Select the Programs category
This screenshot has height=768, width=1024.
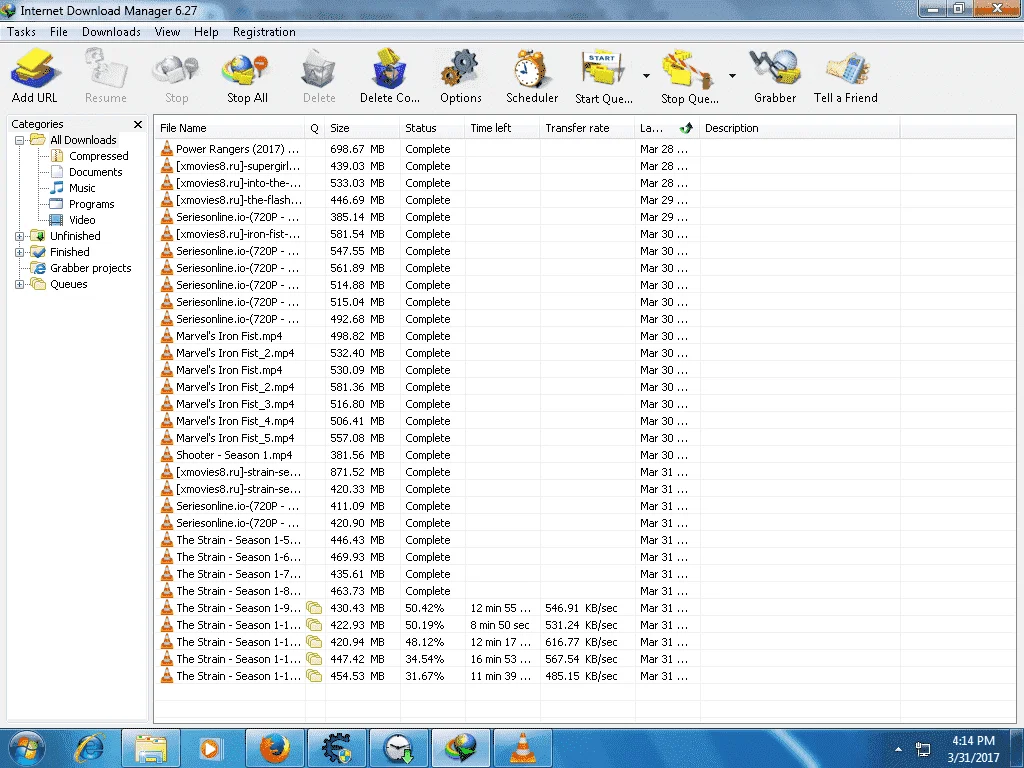pos(91,204)
